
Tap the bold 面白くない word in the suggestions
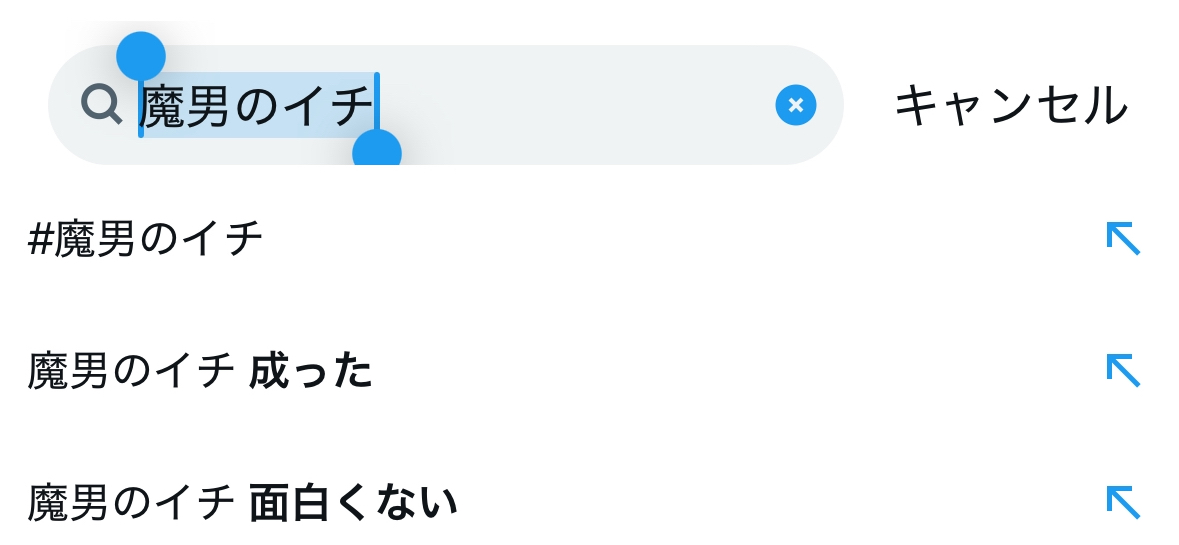(x=352, y=503)
